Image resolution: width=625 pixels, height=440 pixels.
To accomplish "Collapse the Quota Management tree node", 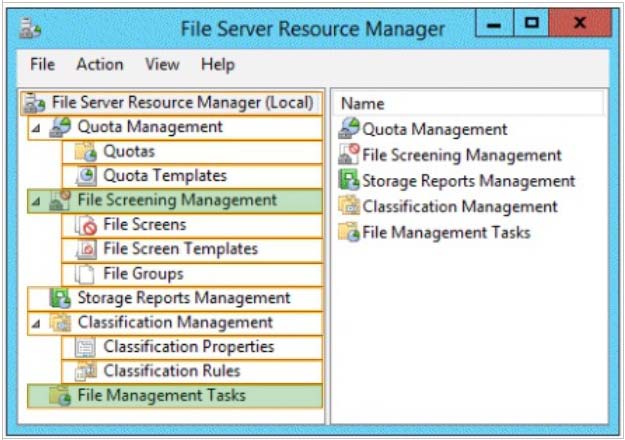I will click(x=36, y=128).
